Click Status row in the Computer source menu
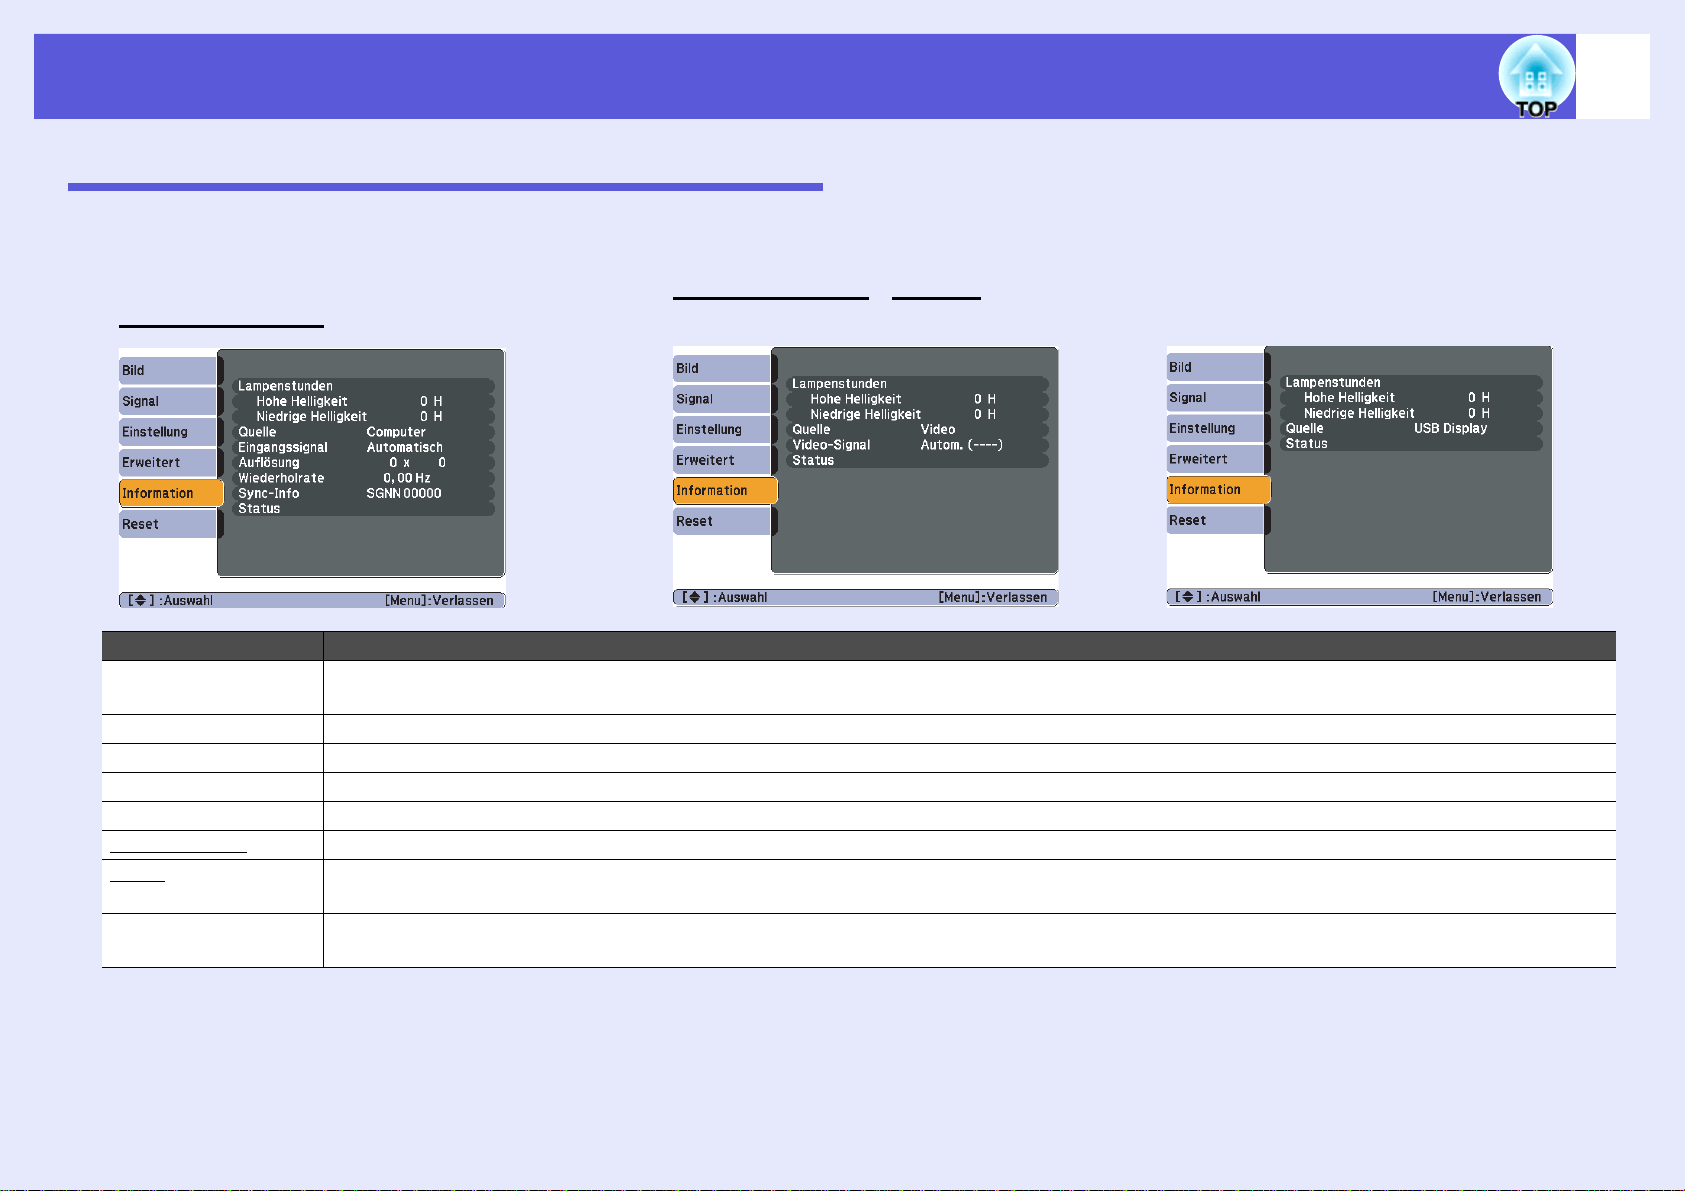This screenshot has height=1191, width=1685. point(363,508)
